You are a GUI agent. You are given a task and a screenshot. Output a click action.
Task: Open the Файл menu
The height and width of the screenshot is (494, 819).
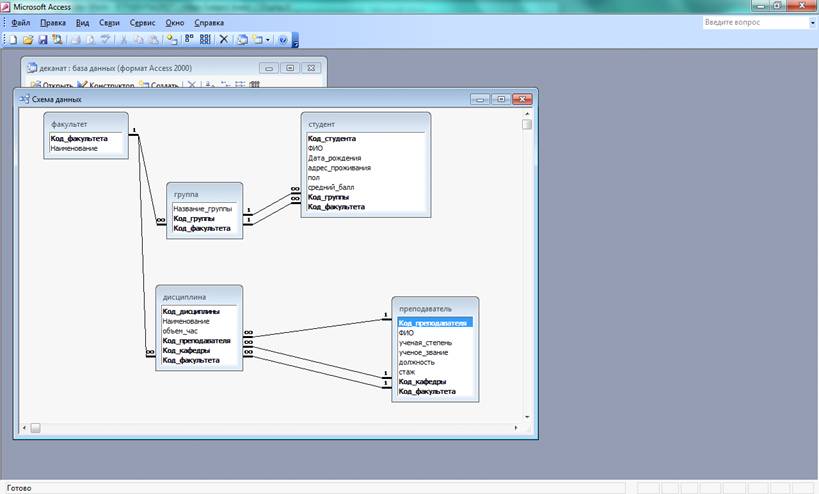(19, 22)
